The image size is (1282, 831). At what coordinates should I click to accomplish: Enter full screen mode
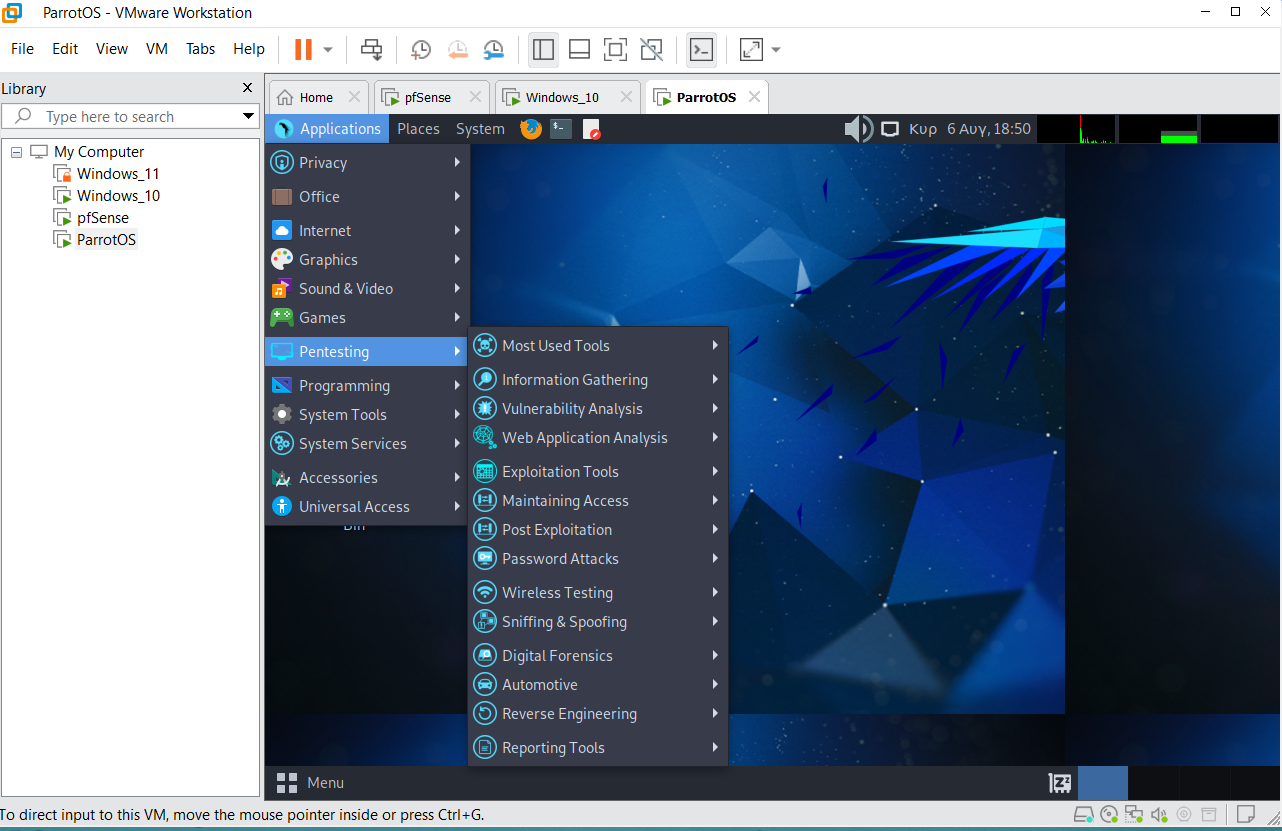(x=615, y=49)
